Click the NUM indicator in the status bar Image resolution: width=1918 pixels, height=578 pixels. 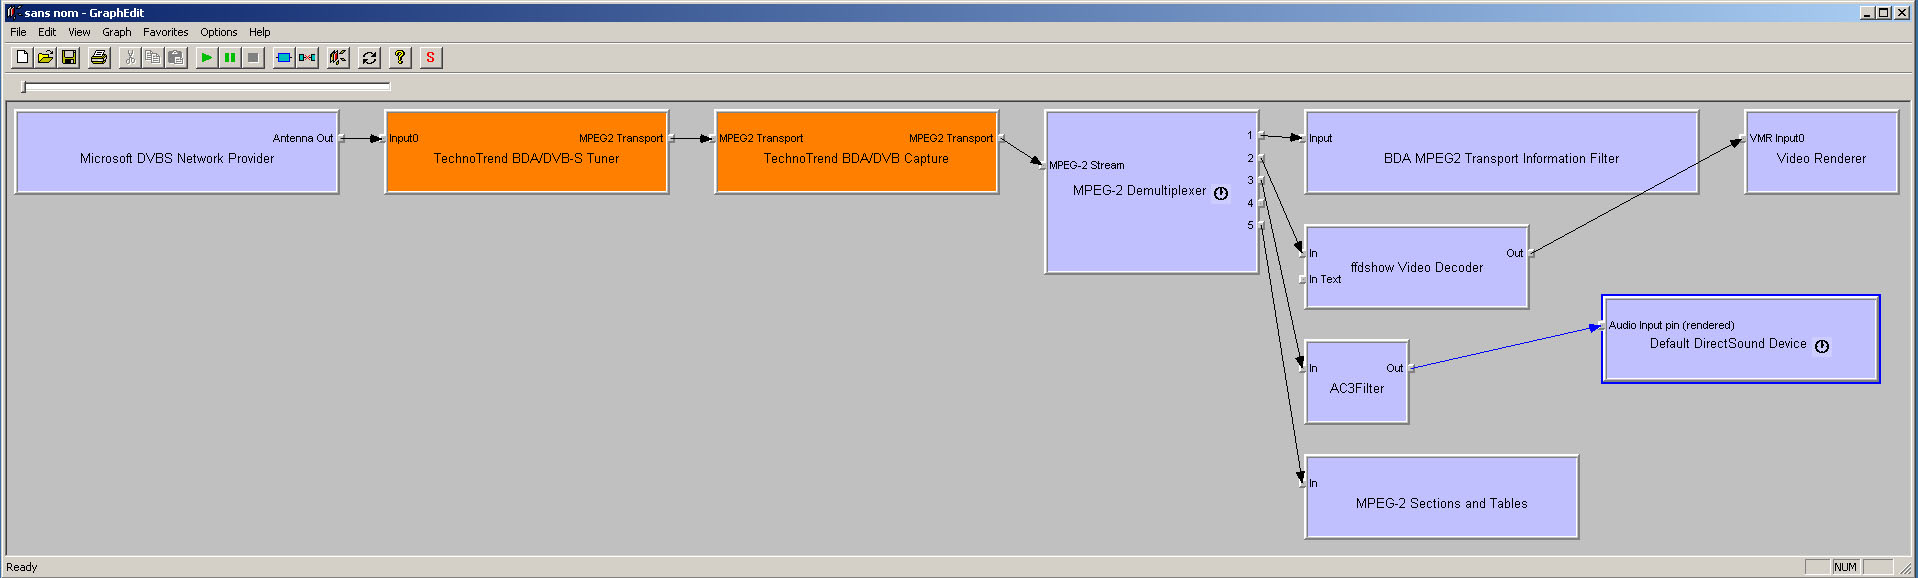[1845, 567]
